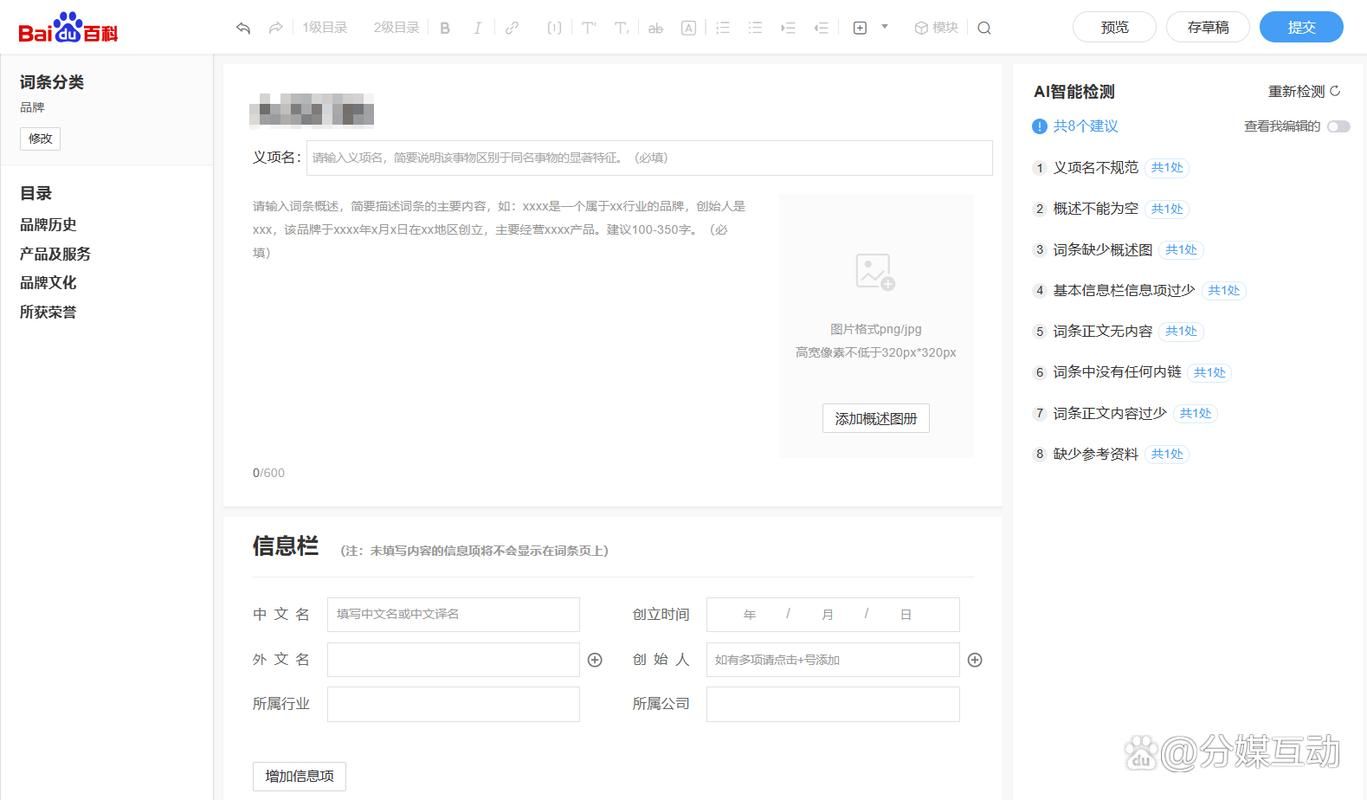Apply subscript formatting
The image size is (1367, 800).
tap(621, 28)
